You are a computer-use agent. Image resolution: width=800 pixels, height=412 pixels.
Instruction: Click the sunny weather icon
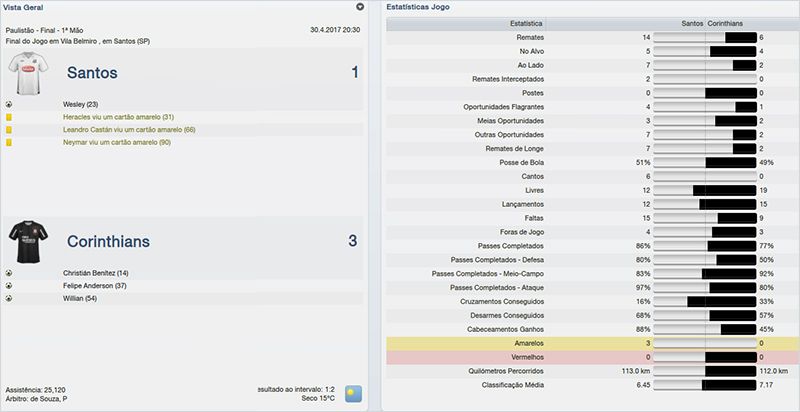coord(353,393)
